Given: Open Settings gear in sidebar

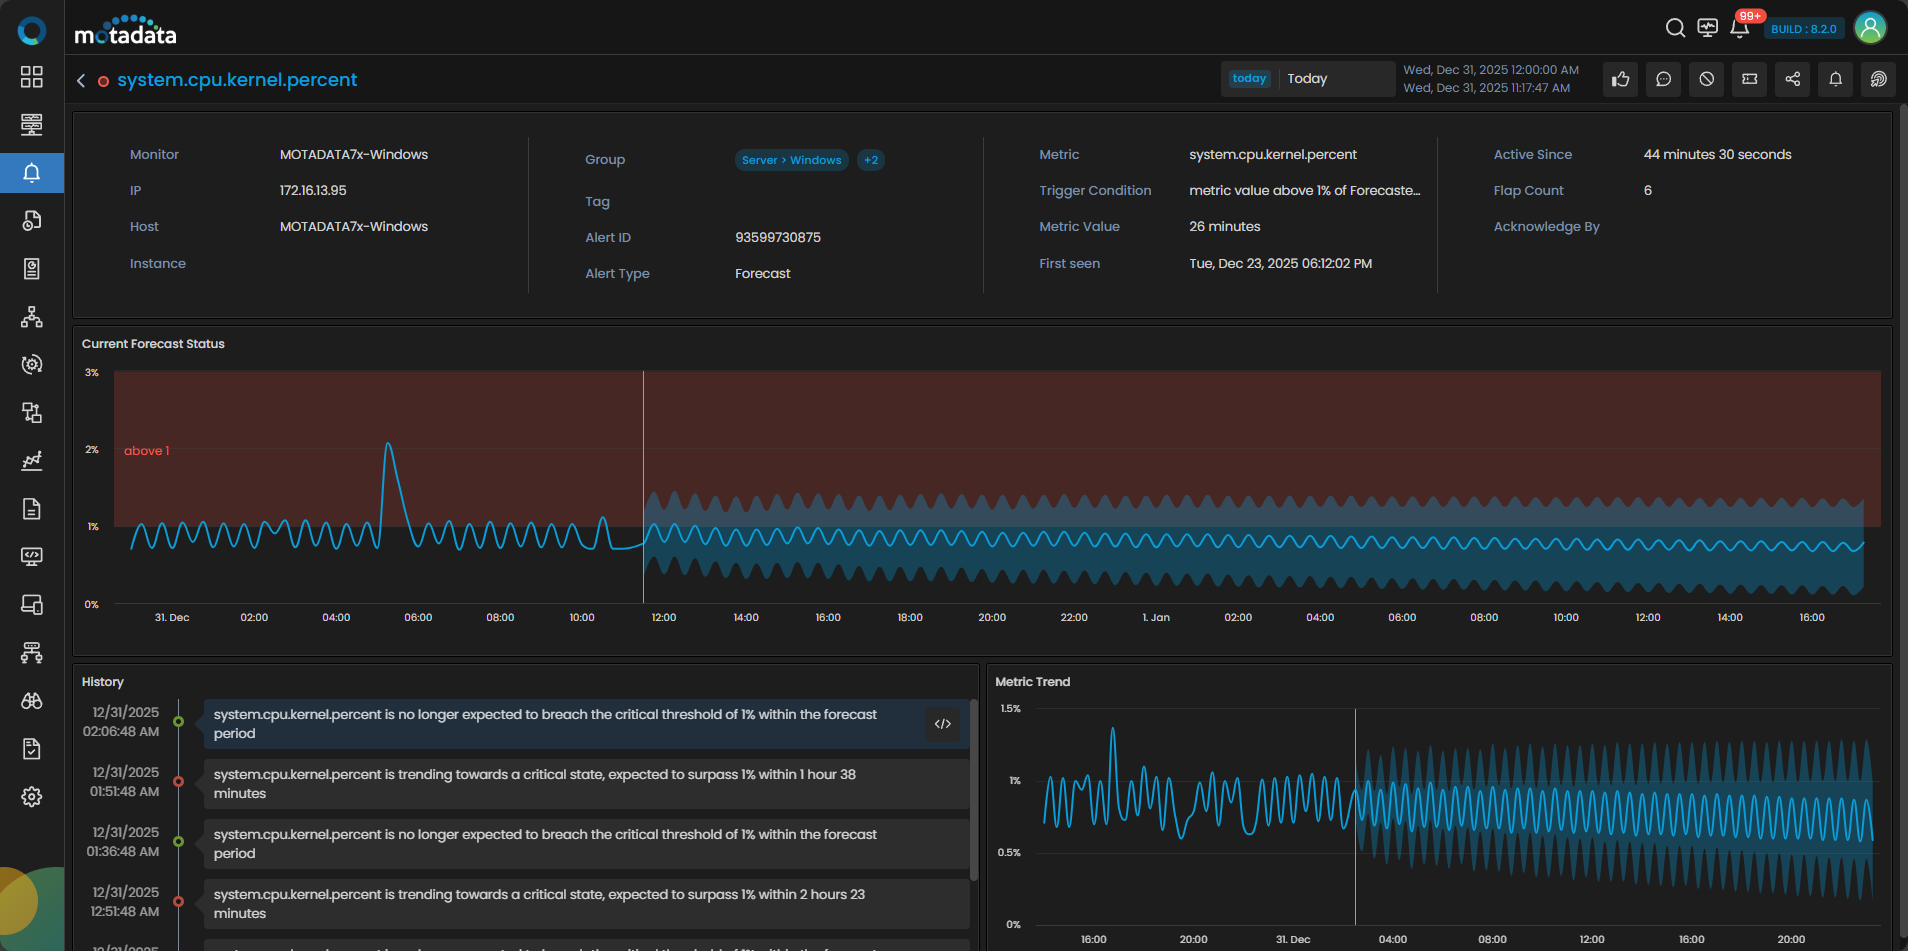Looking at the screenshot, I should pos(32,797).
